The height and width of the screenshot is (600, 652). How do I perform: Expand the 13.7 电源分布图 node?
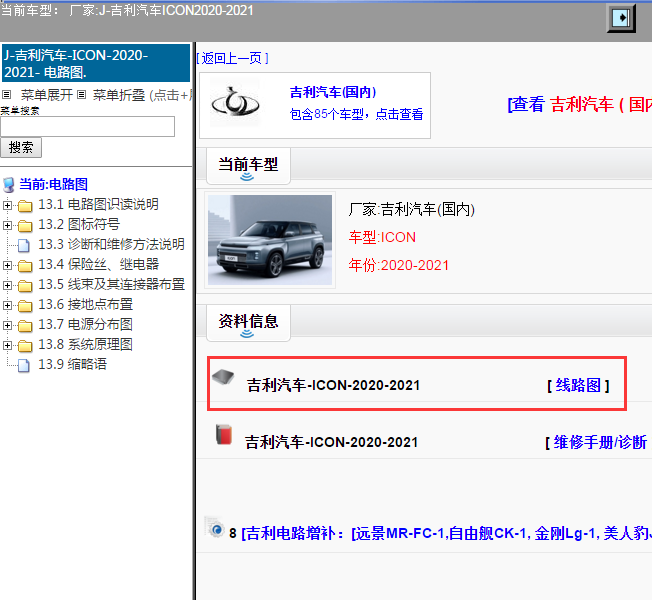7,325
